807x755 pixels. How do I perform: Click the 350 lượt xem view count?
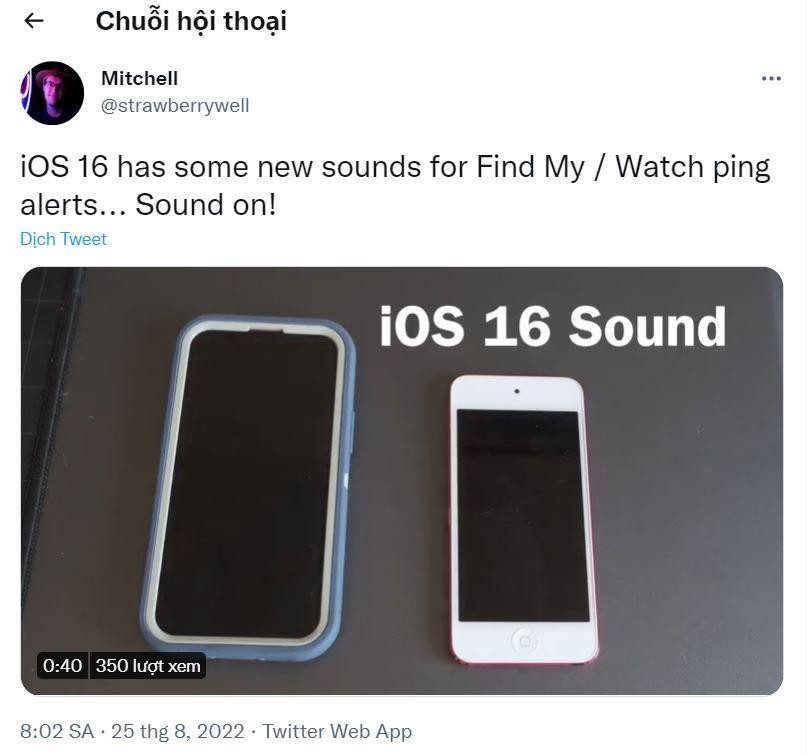148,665
